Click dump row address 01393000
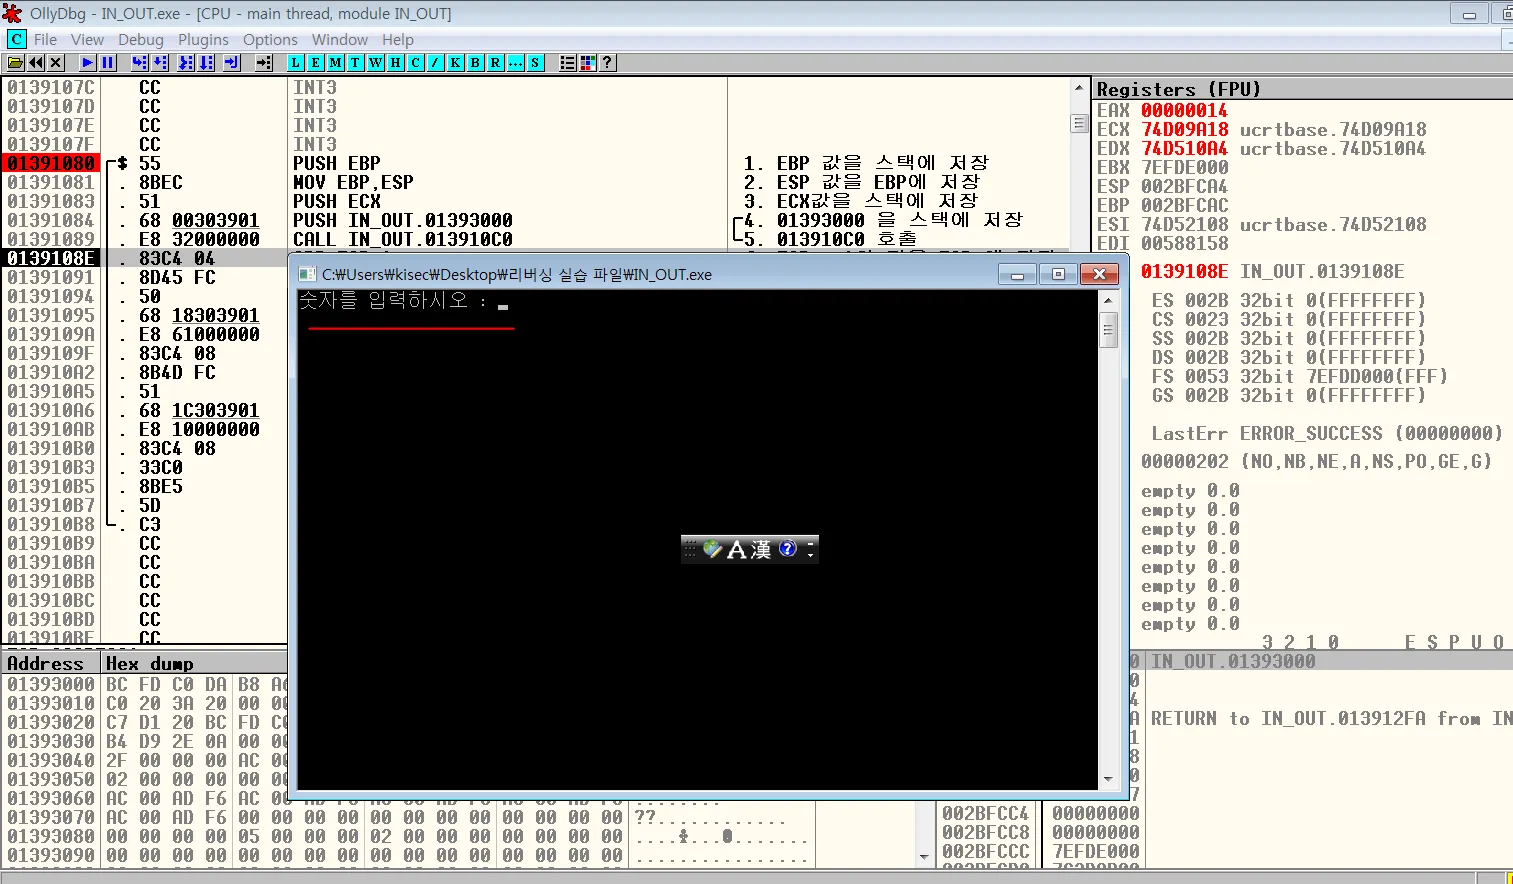1513x884 pixels. click(x=51, y=684)
